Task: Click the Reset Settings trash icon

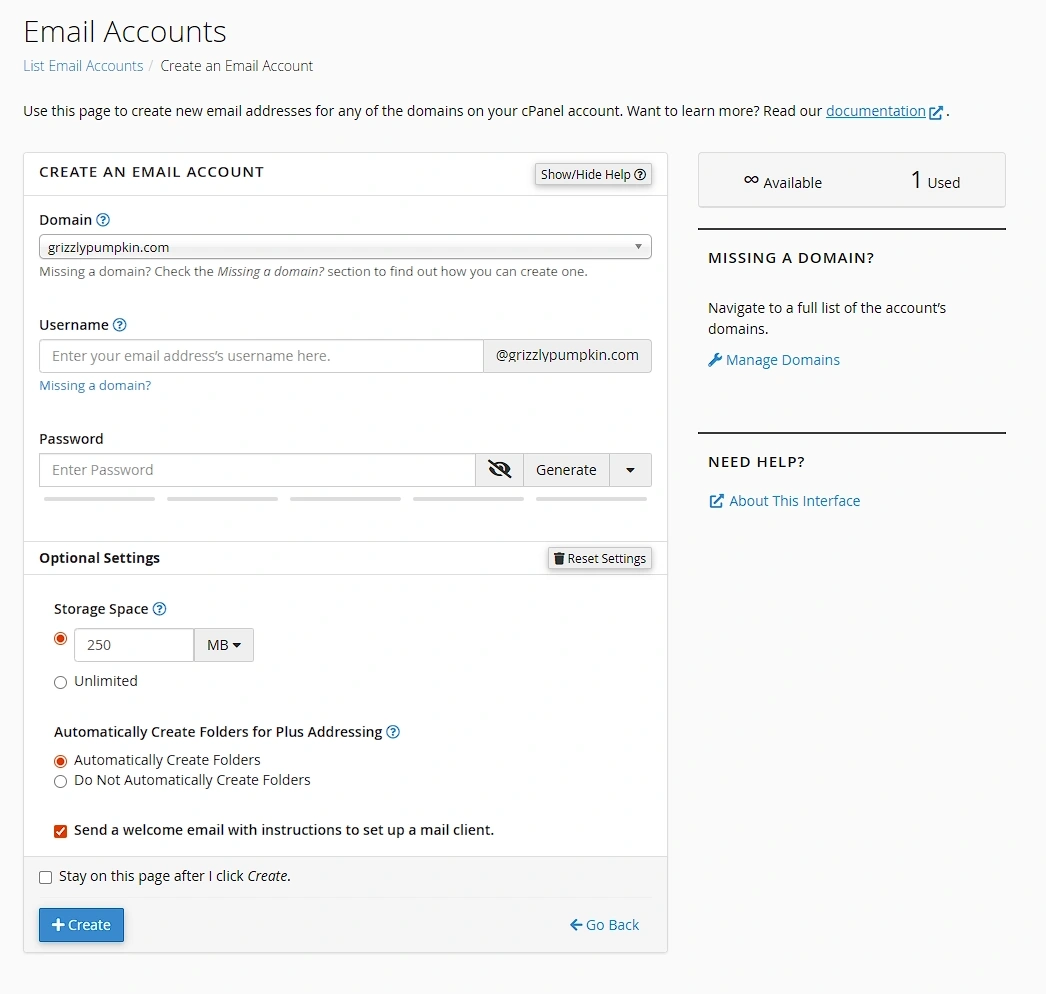Action: pos(560,558)
